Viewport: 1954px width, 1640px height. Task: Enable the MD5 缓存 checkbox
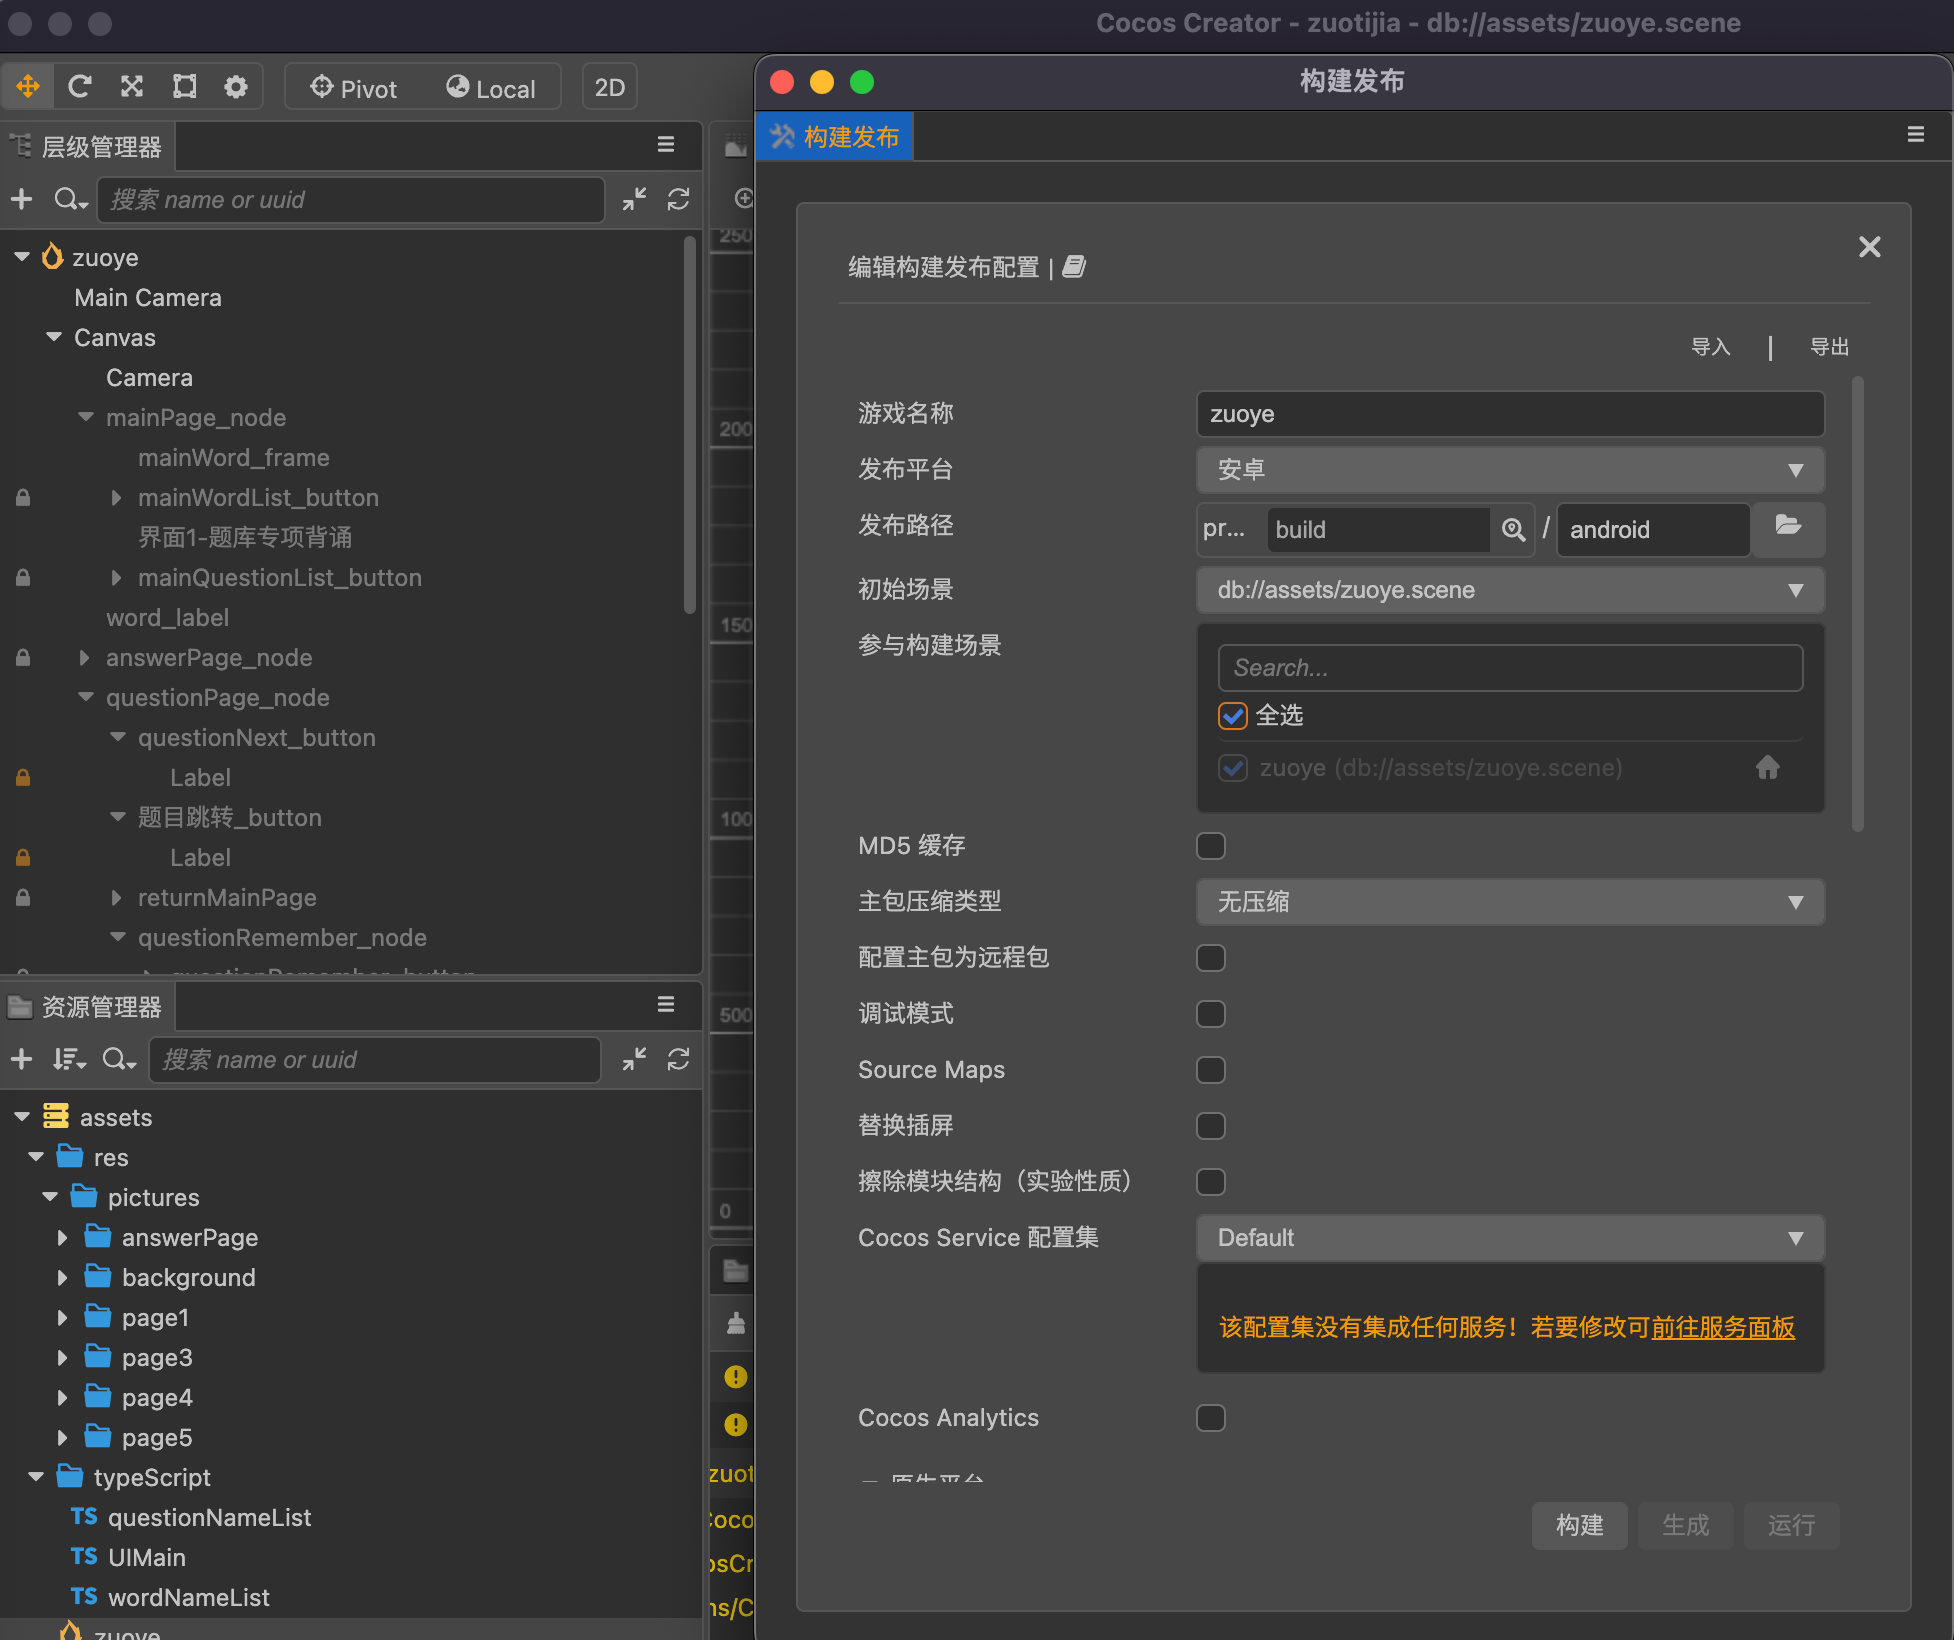pos(1211,846)
